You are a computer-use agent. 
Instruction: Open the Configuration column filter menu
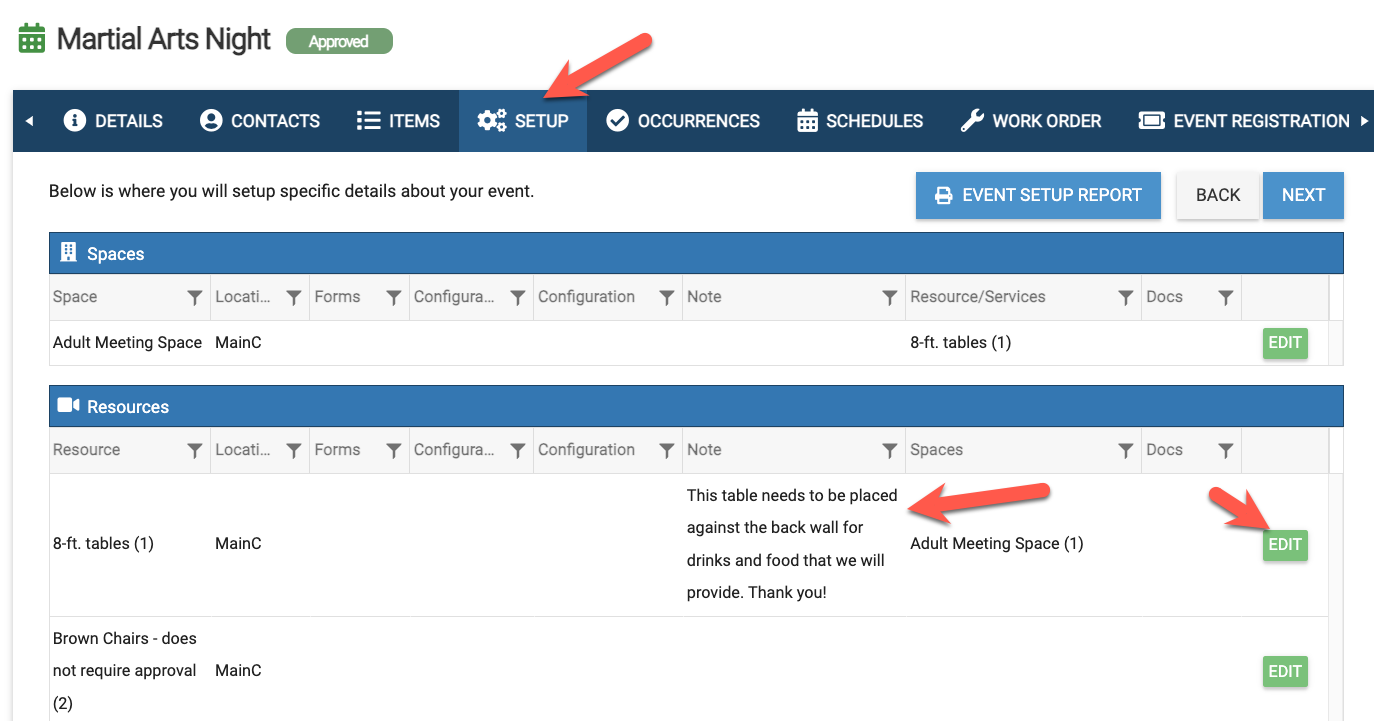pyautogui.click(x=665, y=297)
